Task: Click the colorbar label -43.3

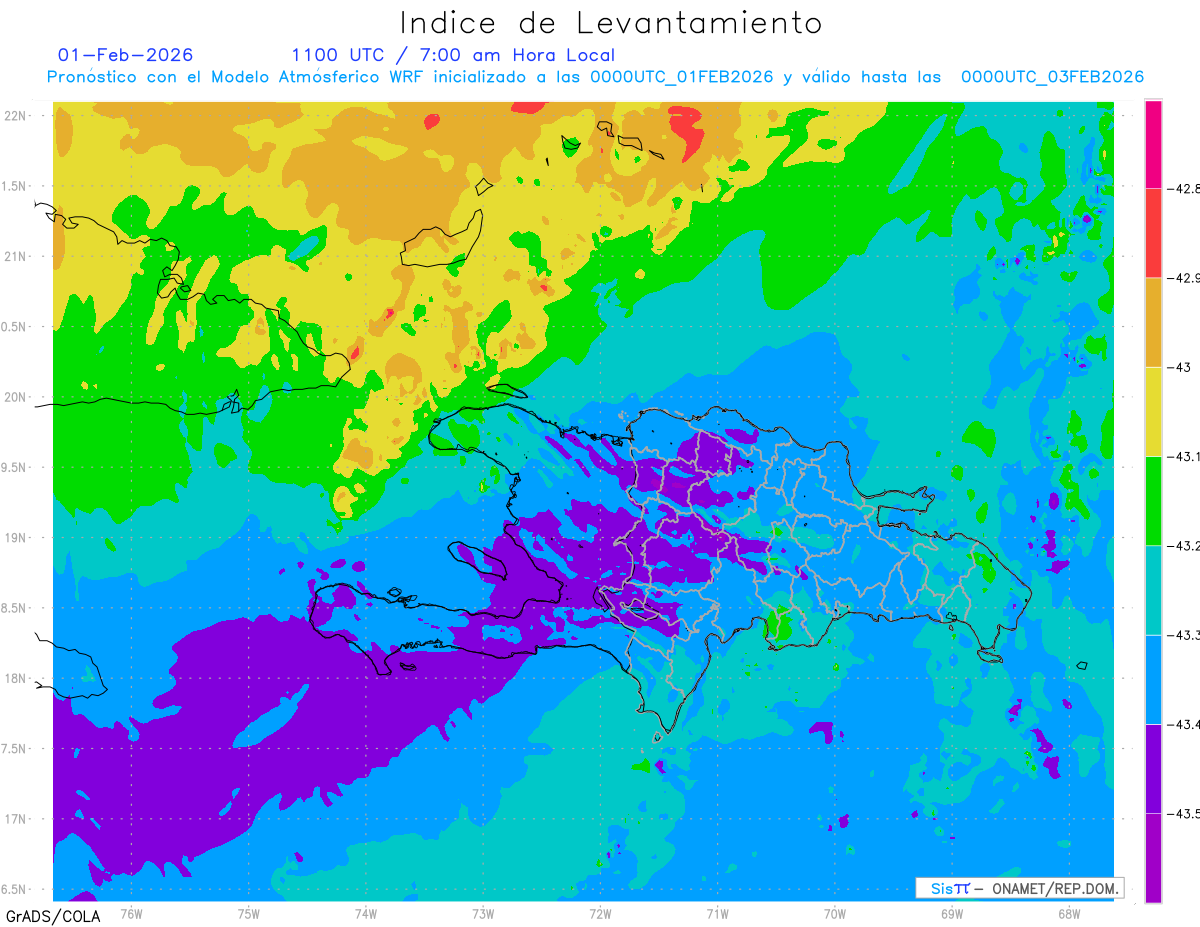Action: pos(1183,634)
